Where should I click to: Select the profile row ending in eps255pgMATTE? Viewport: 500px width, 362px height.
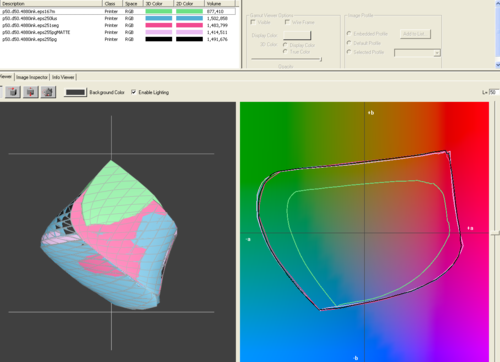(118, 32)
